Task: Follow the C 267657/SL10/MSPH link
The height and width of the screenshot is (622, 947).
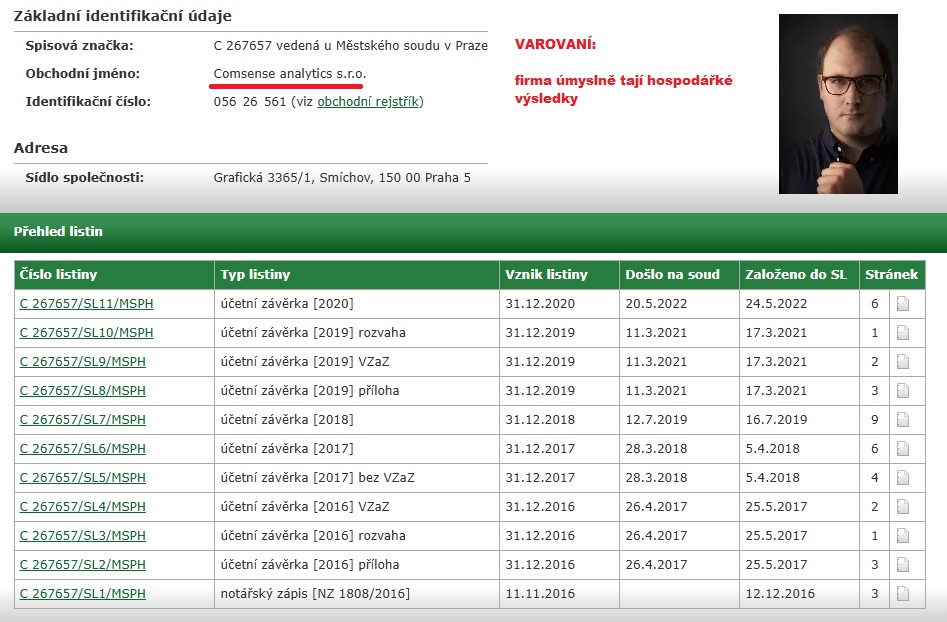Action: click(86, 333)
